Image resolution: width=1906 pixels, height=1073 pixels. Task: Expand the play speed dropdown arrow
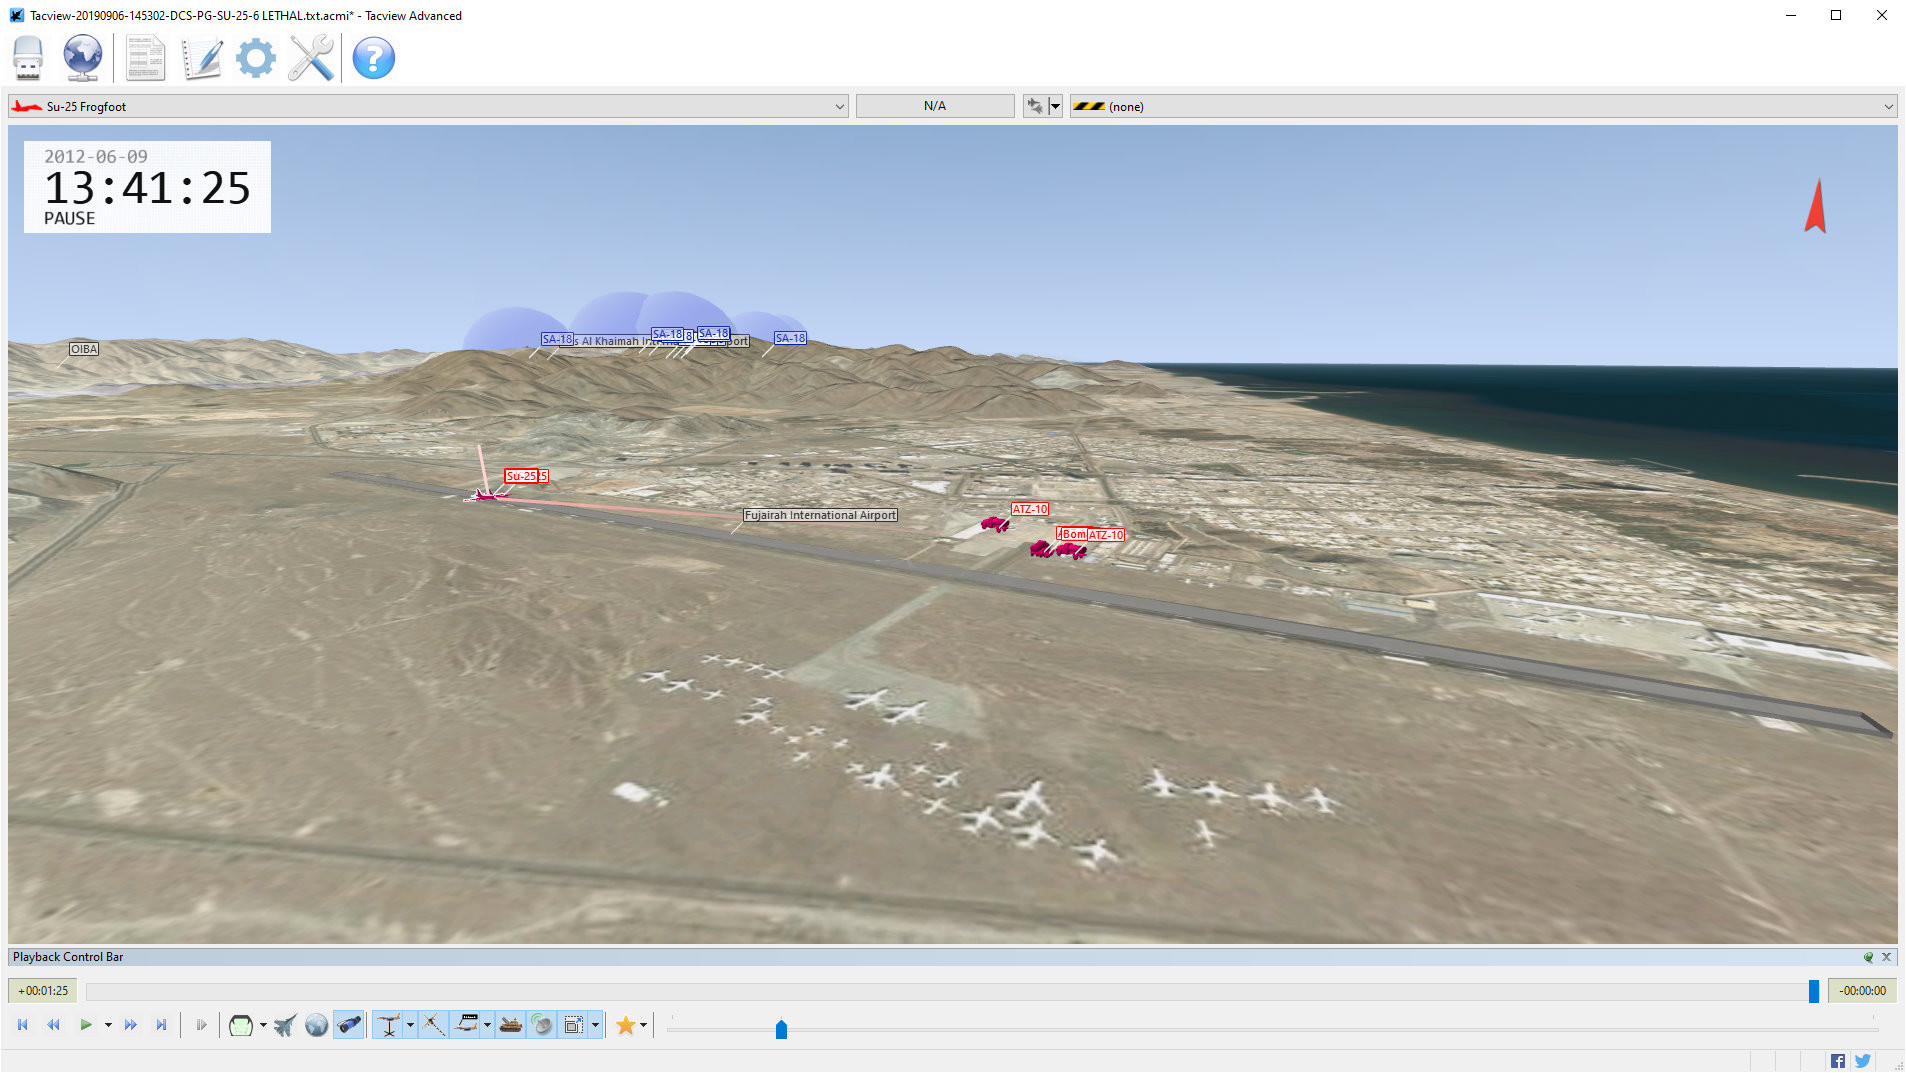[108, 1025]
